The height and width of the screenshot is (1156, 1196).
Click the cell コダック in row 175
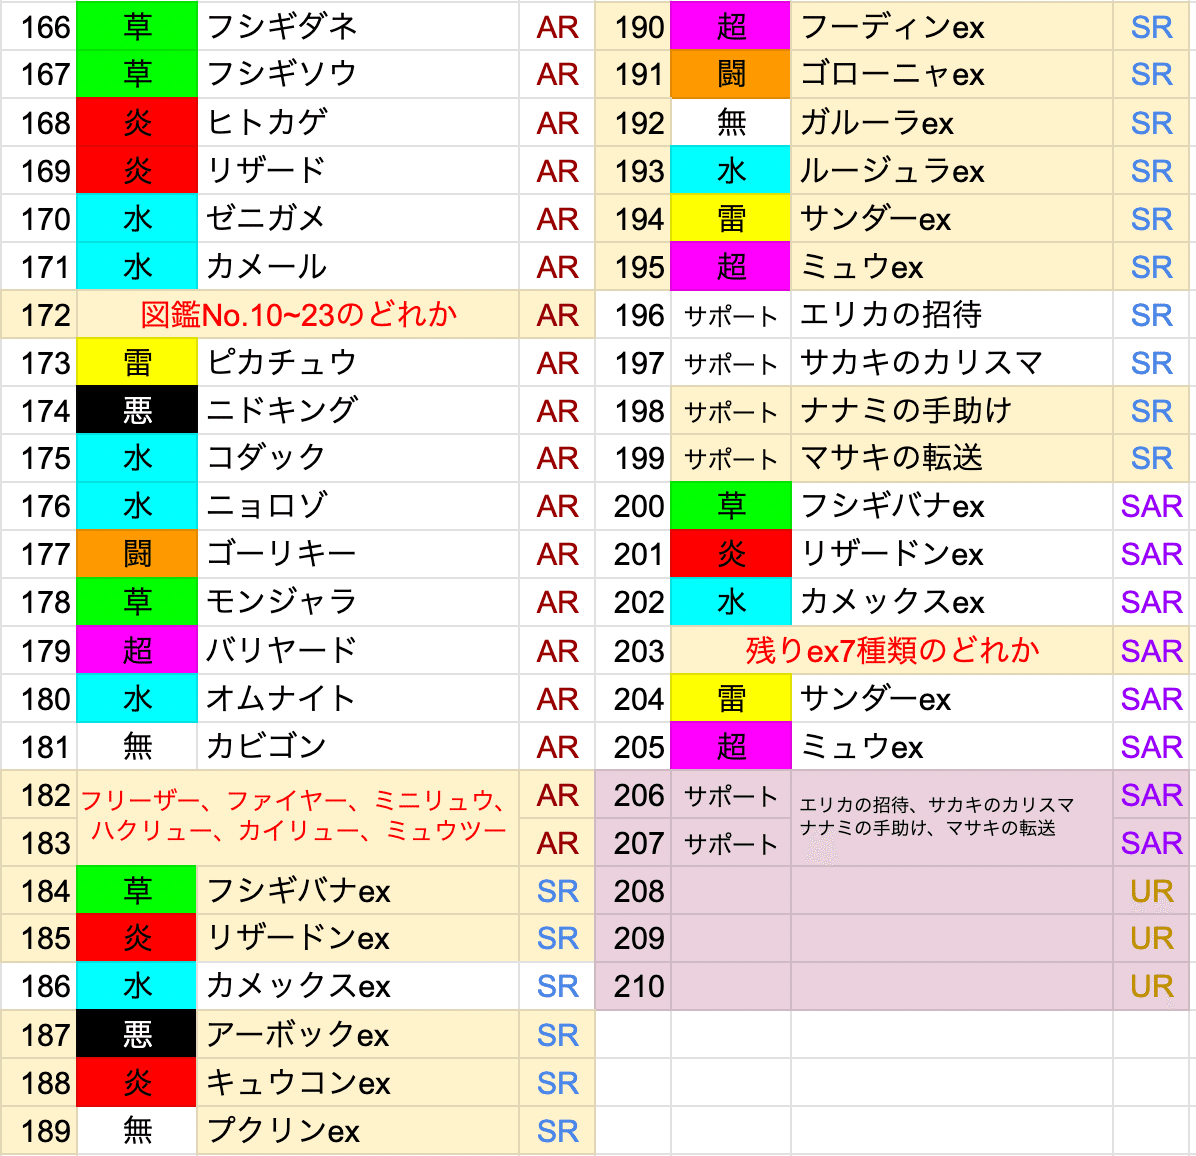coord(358,458)
